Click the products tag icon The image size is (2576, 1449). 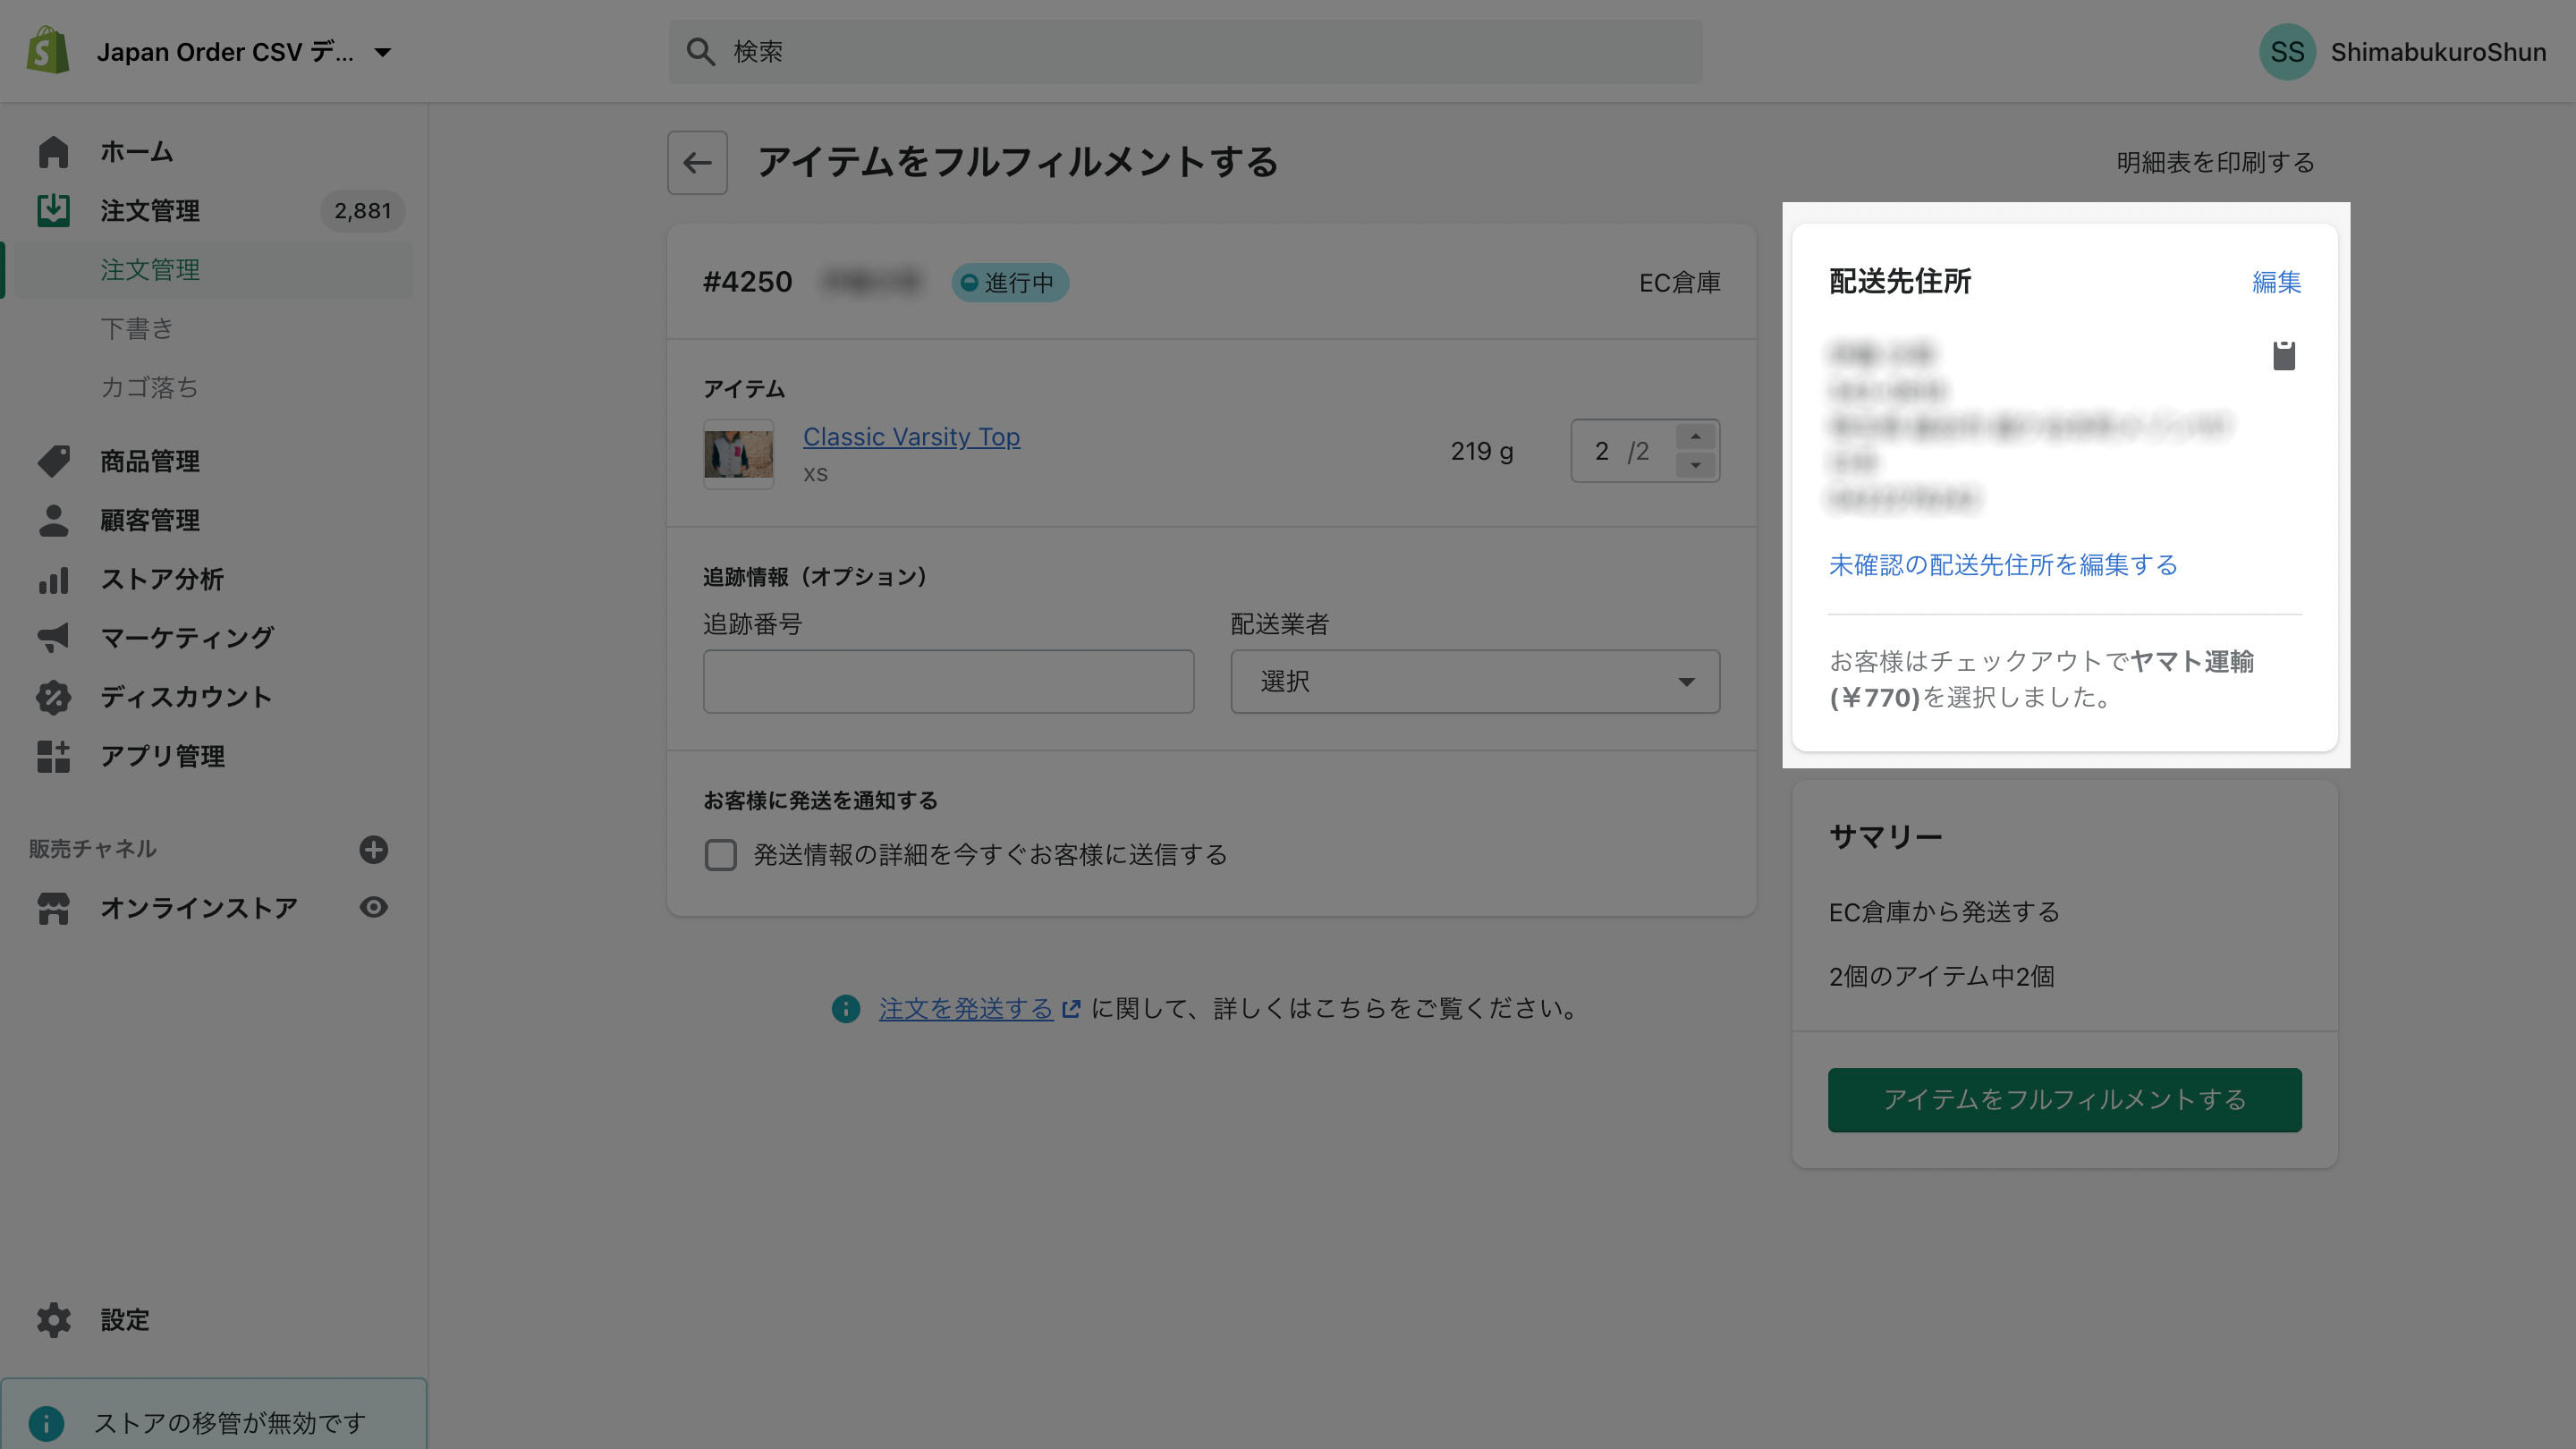53,461
